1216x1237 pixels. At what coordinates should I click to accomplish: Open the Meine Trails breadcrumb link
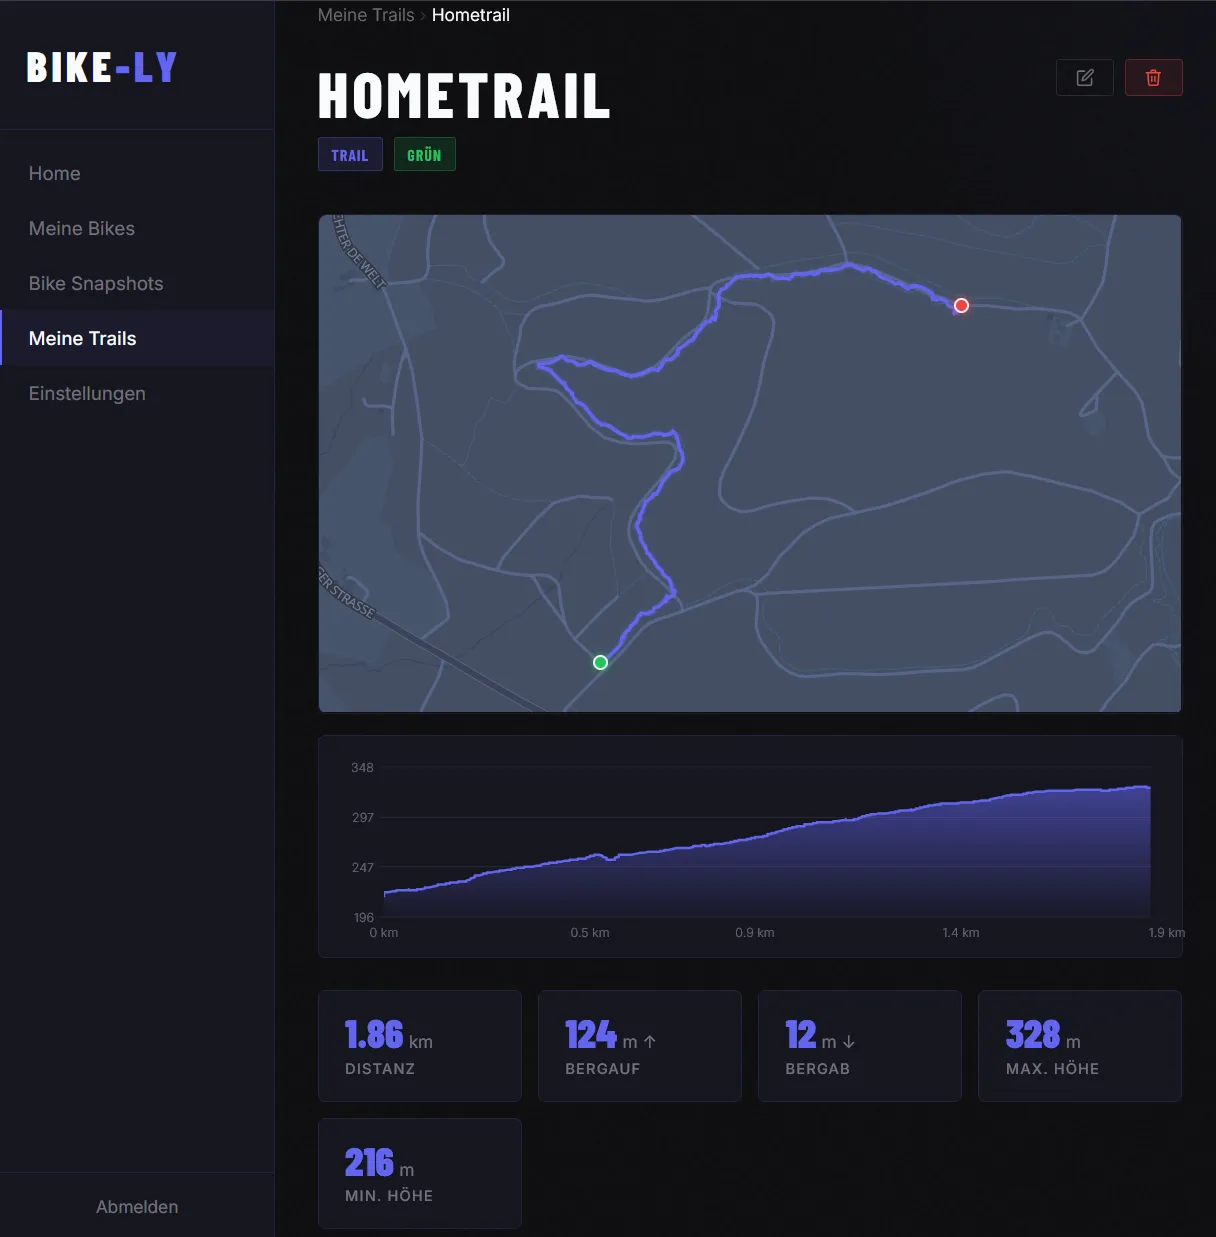click(x=365, y=15)
